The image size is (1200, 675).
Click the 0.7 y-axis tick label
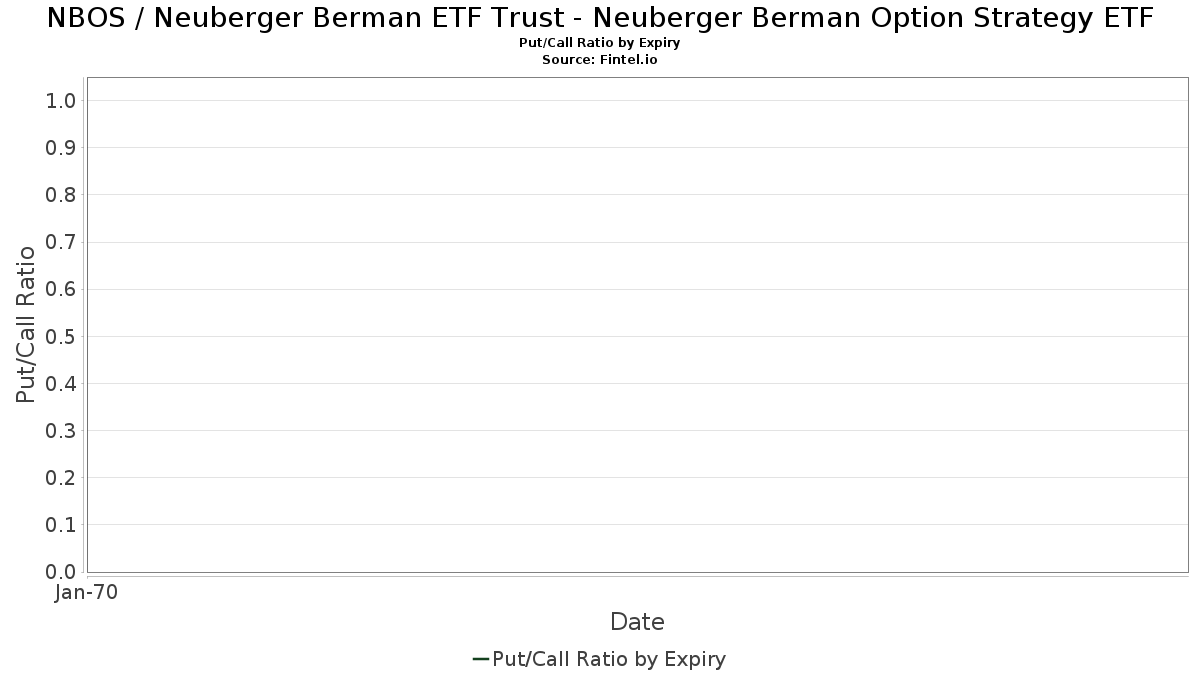(x=61, y=242)
